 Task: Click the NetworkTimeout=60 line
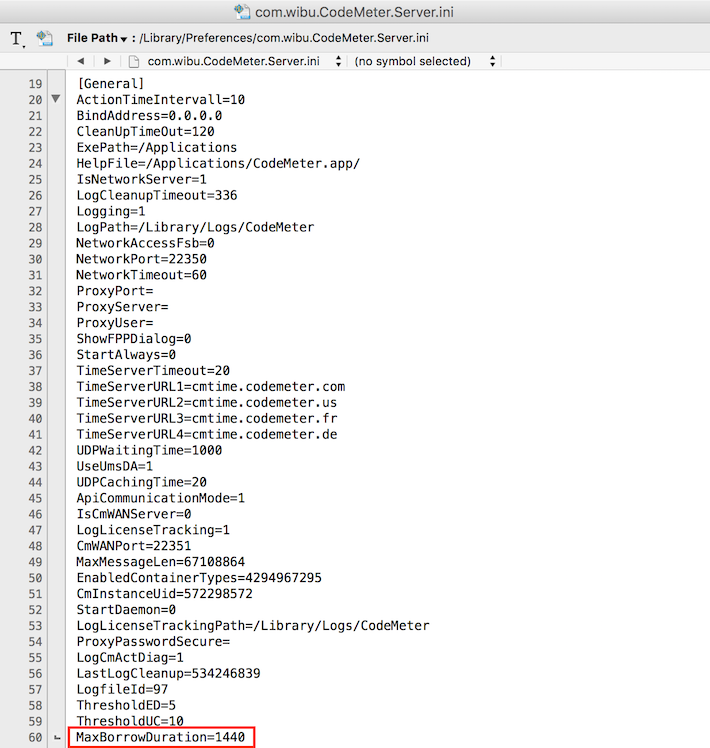pyautogui.click(x=141, y=275)
